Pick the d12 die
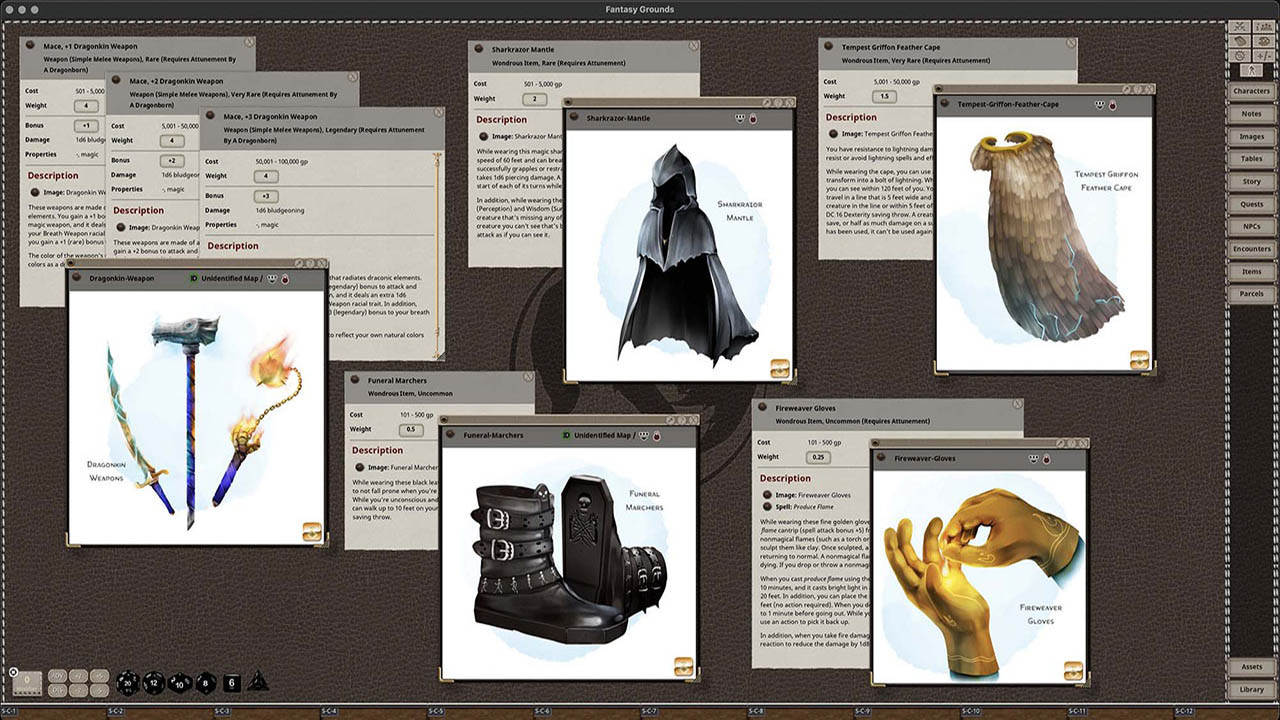This screenshot has width=1280, height=720. (153, 683)
